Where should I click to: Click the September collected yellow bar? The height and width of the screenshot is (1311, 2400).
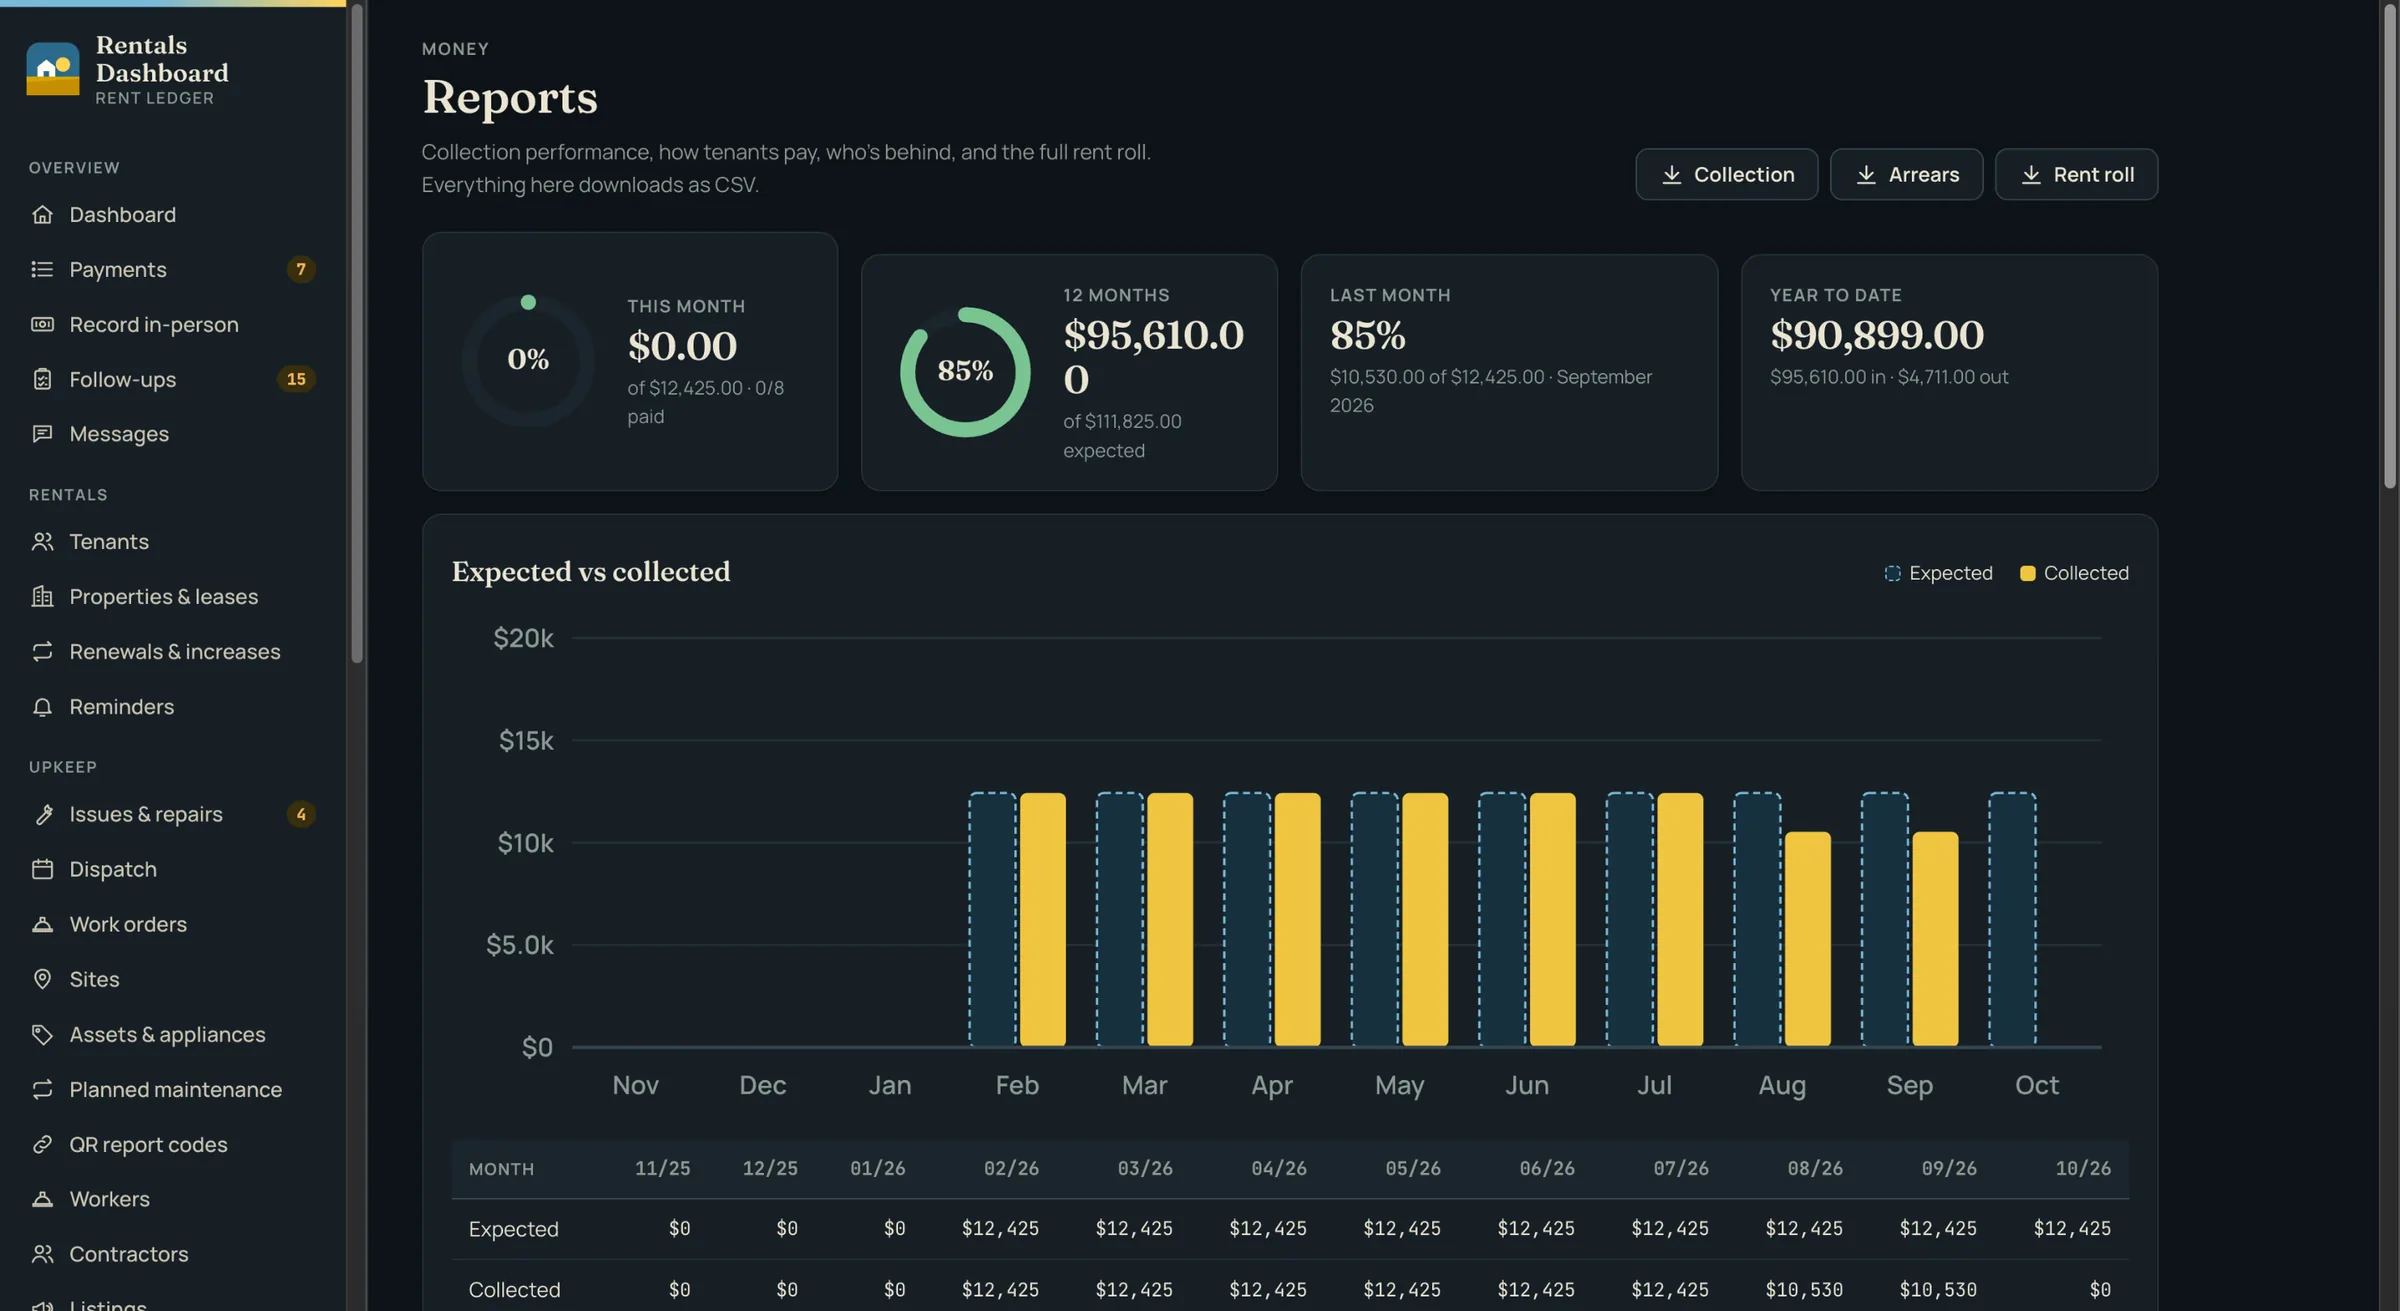tap(1935, 939)
